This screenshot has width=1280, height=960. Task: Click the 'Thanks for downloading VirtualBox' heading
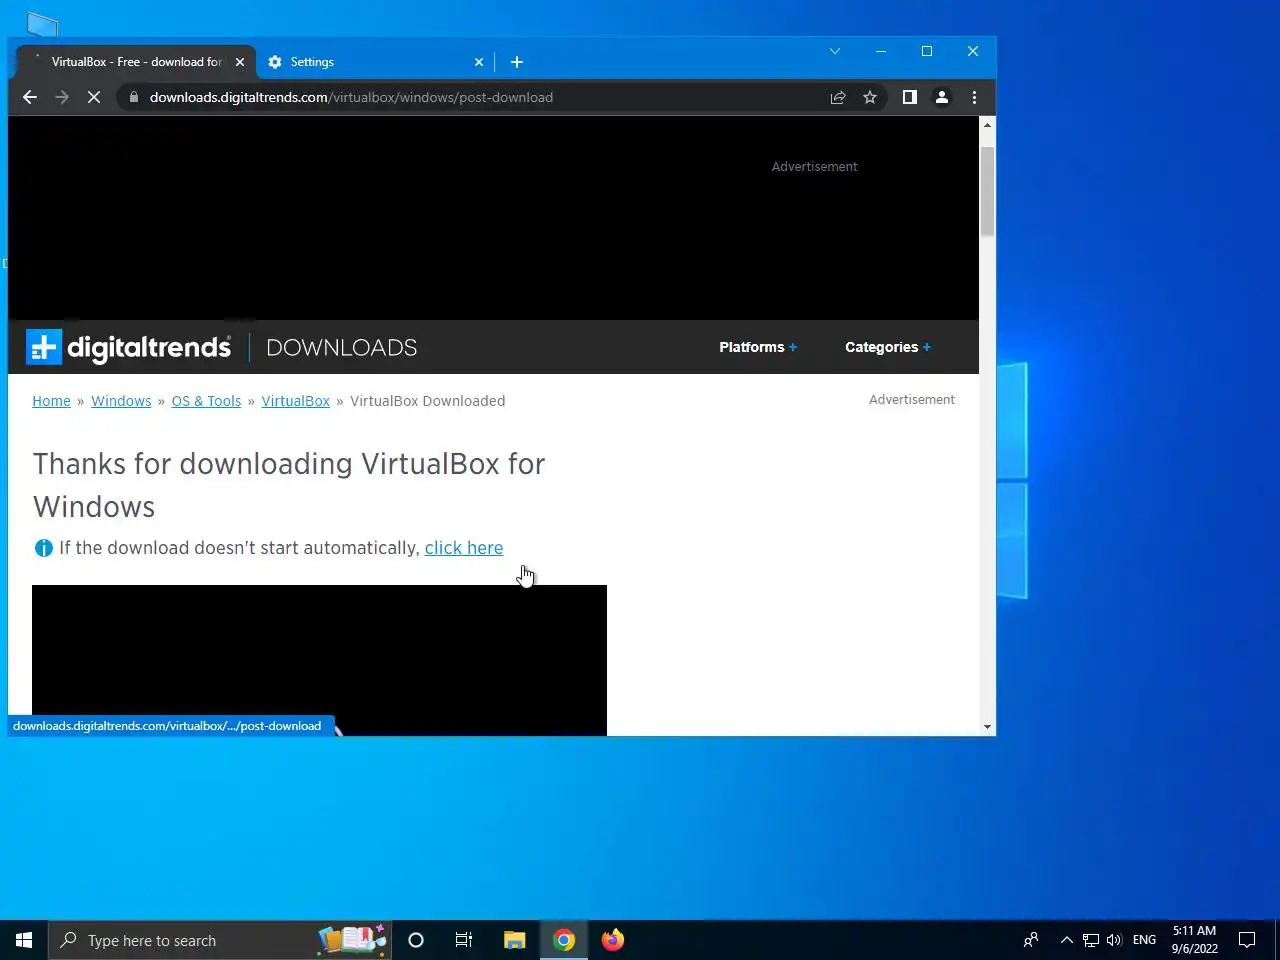(289, 485)
